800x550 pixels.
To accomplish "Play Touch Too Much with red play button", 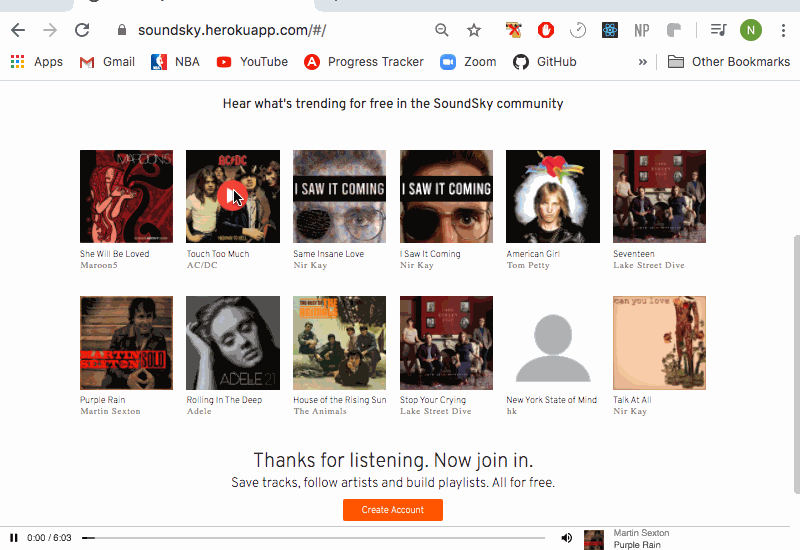I will click(x=231, y=195).
